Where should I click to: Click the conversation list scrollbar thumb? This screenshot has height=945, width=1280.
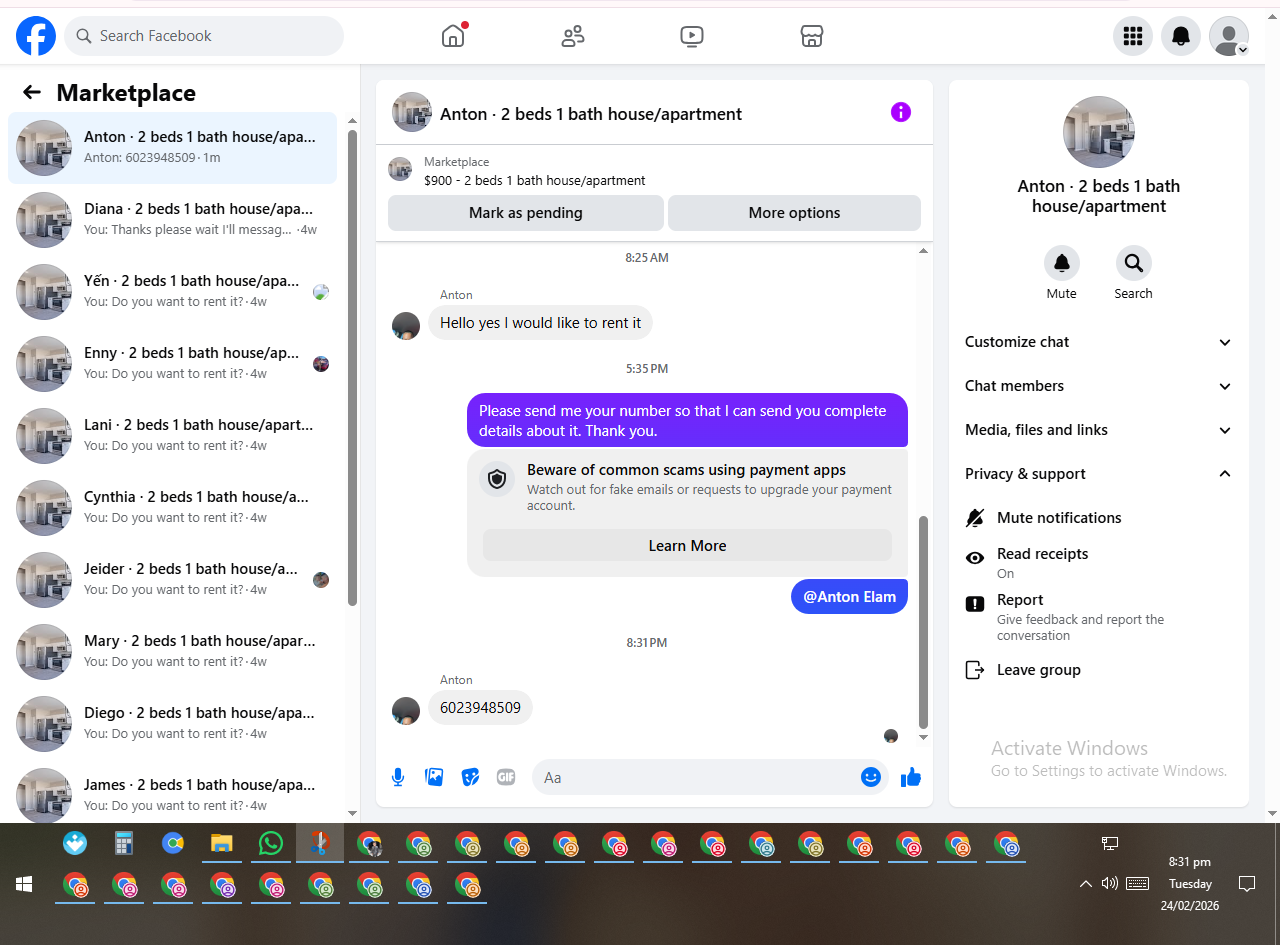[x=352, y=367]
